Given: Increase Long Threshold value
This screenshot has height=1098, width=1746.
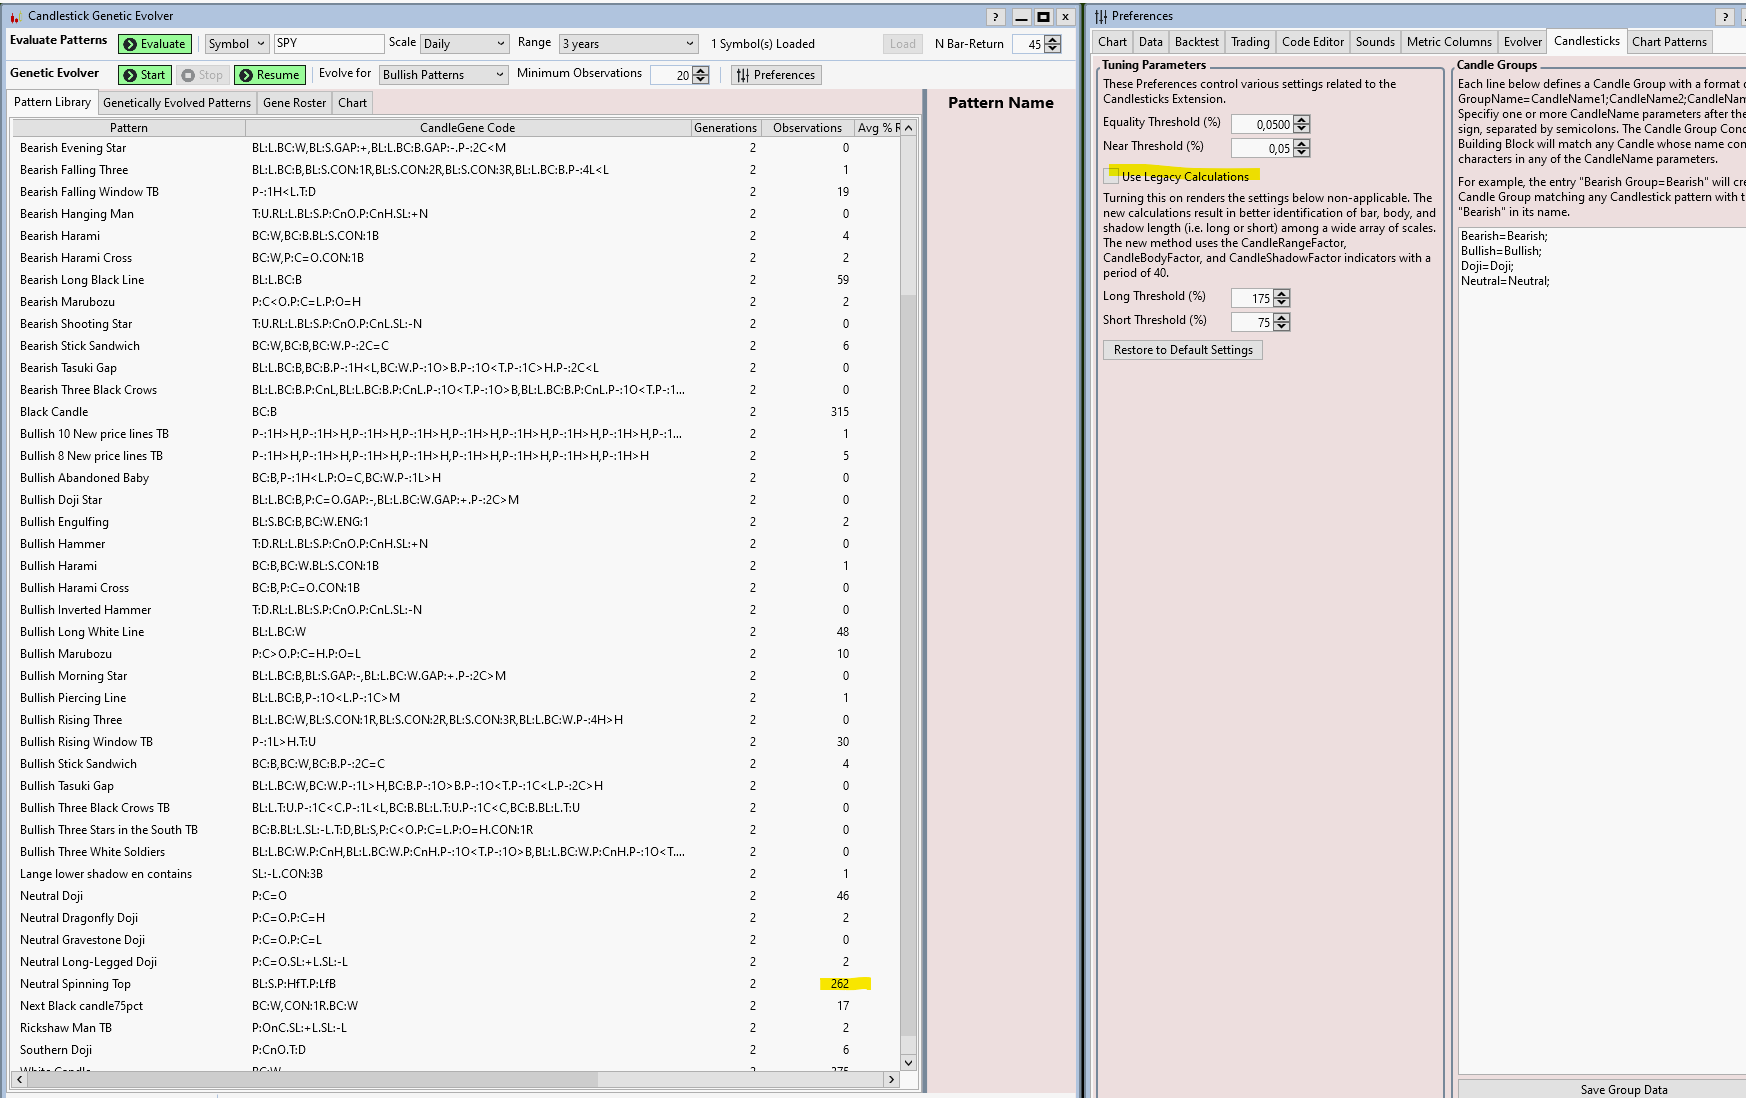Looking at the screenshot, I should click(x=1282, y=294).
